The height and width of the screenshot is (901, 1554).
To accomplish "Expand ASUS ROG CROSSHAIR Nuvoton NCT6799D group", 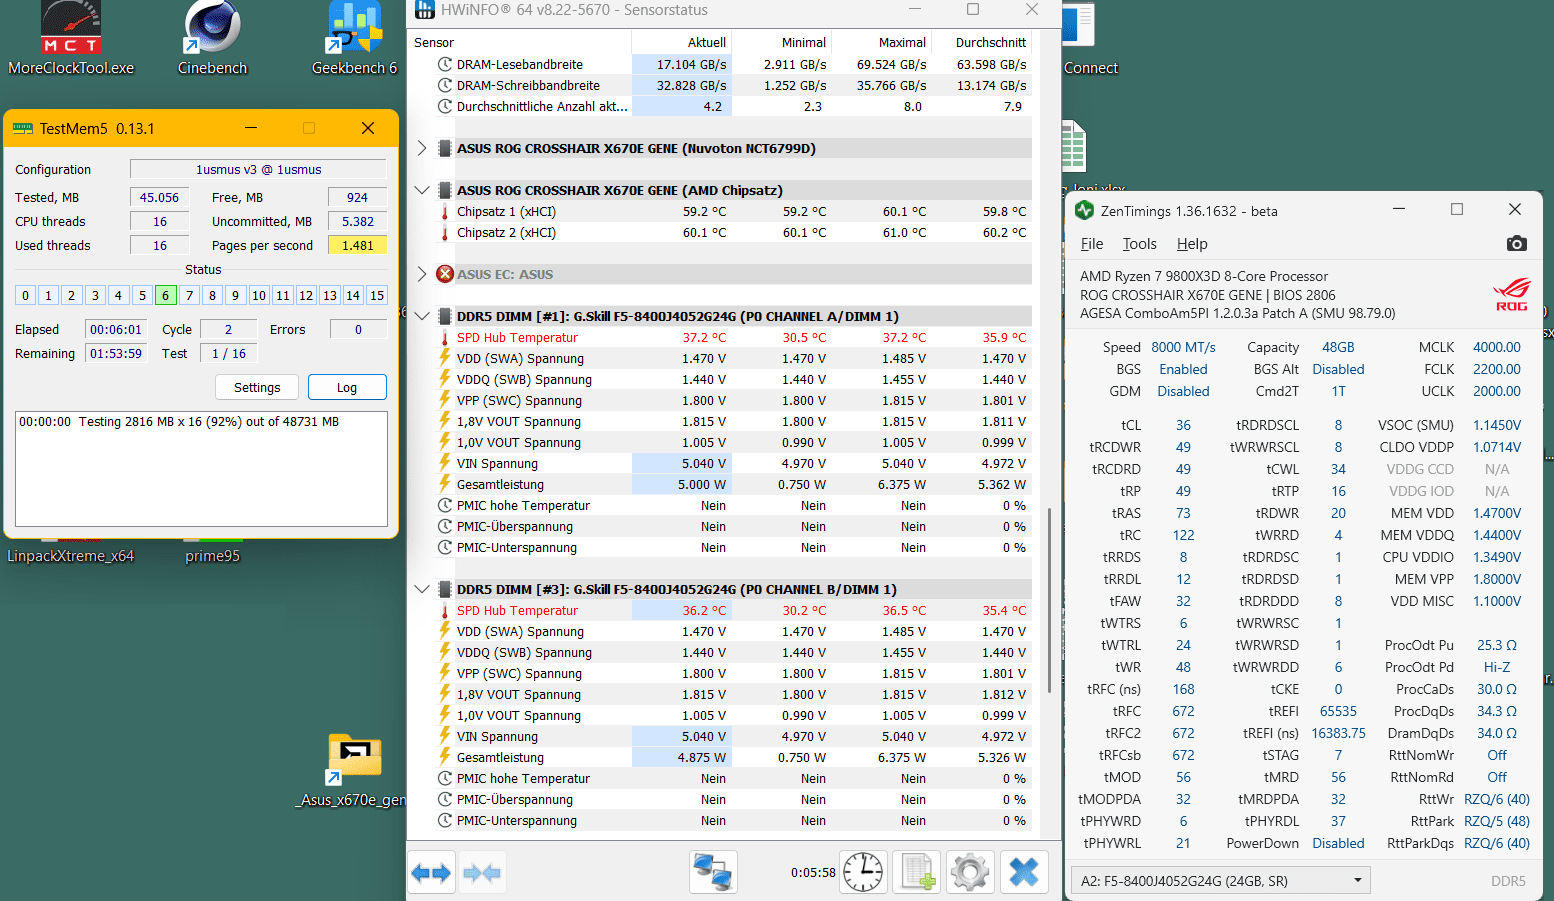I will [422, 148].
